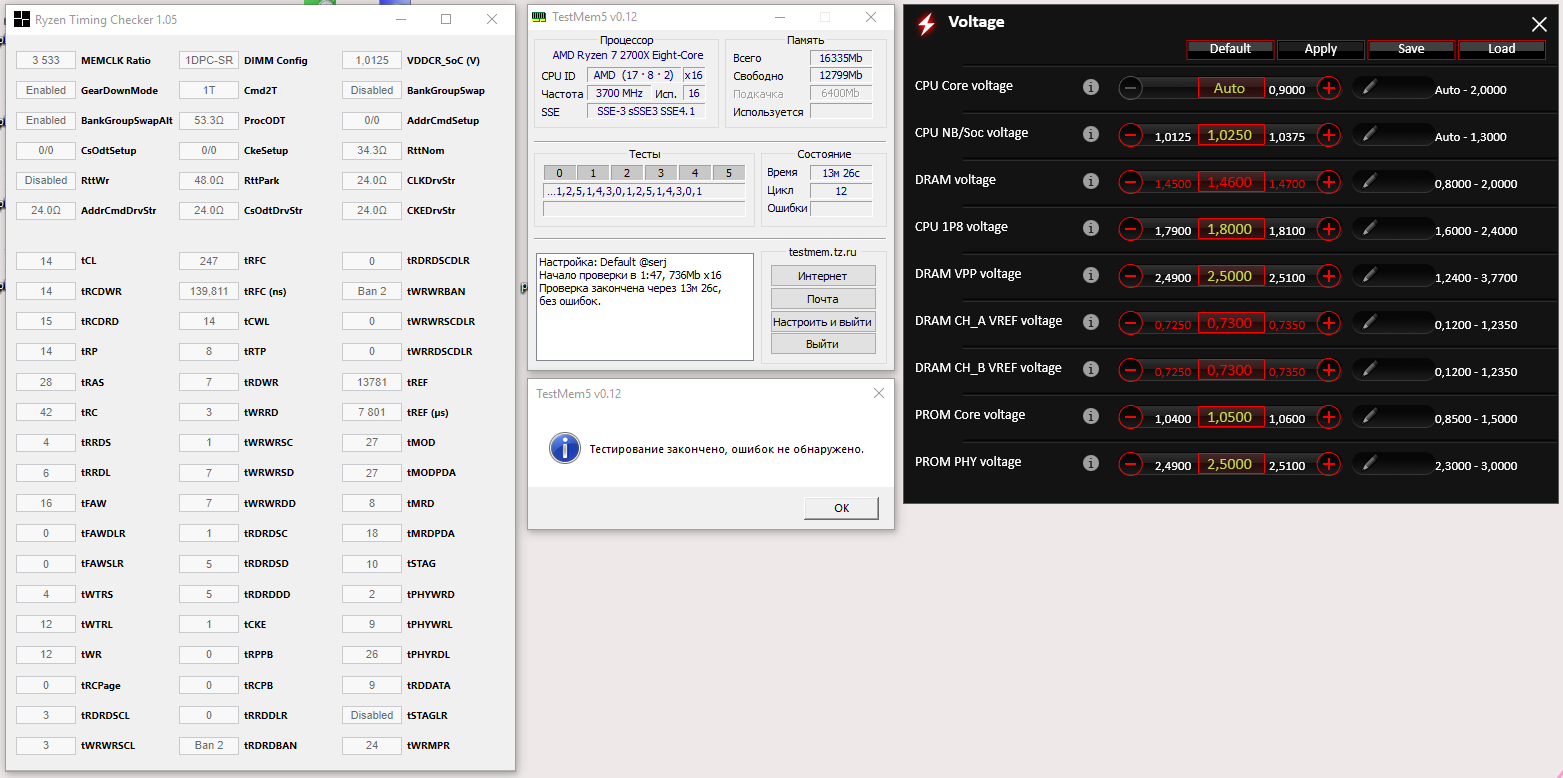Click the CPU 1P8 voltage value 1,8000
The image size is (1563, 778).
click(x=1230, y=229)
